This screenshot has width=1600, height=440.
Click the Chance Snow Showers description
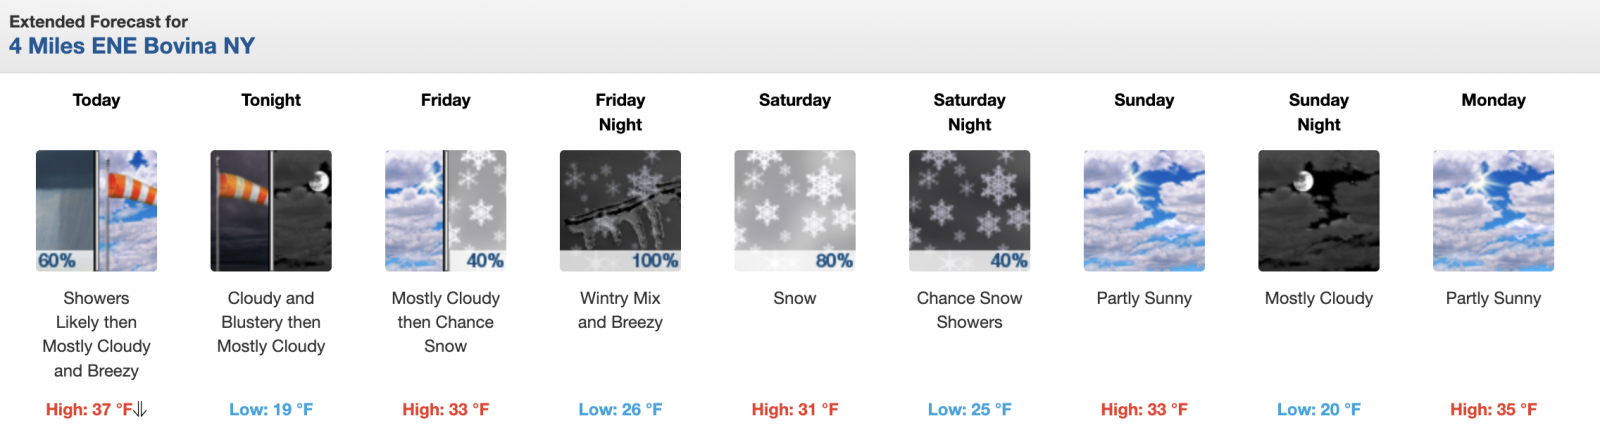tap(969, 310)
